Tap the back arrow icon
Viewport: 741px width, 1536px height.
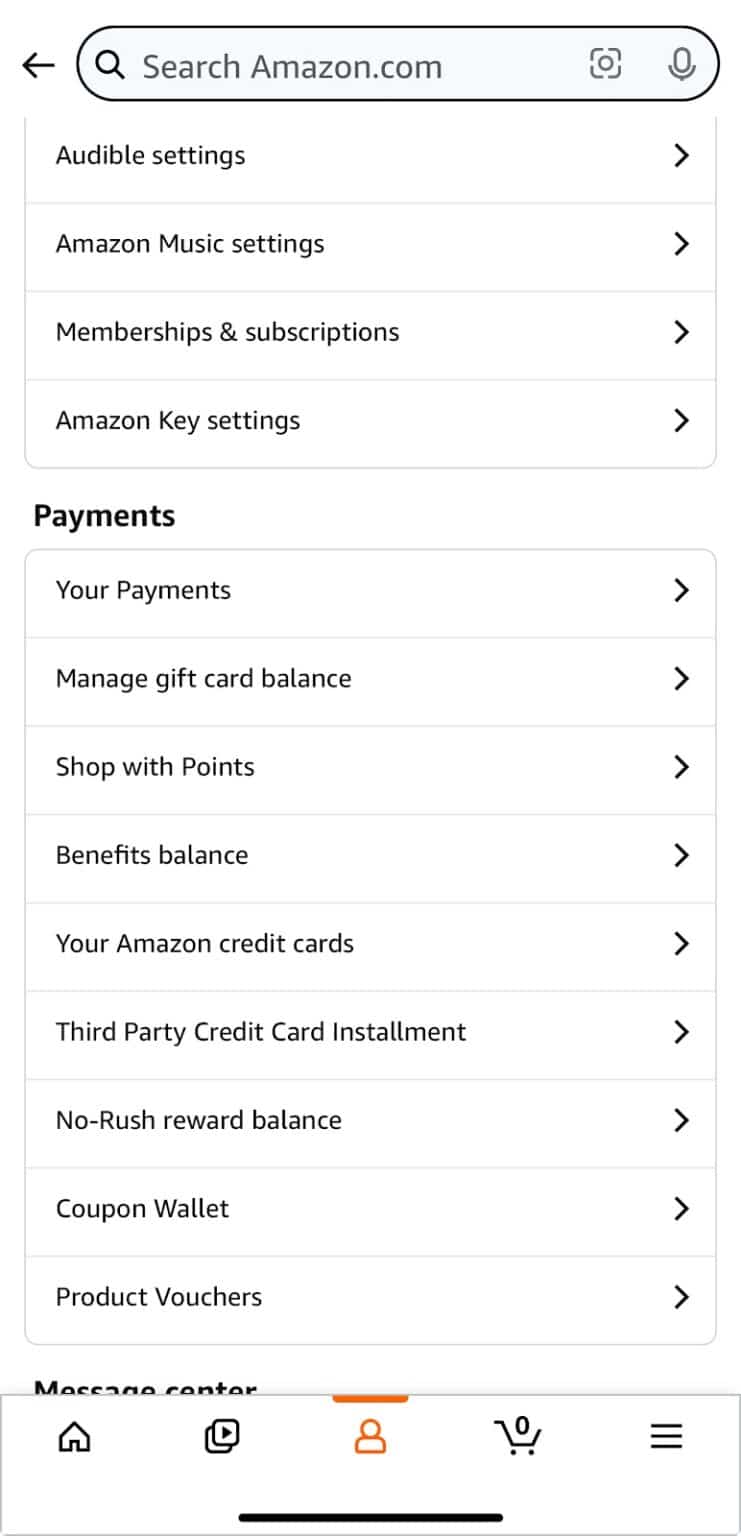(x=38, y=66)
